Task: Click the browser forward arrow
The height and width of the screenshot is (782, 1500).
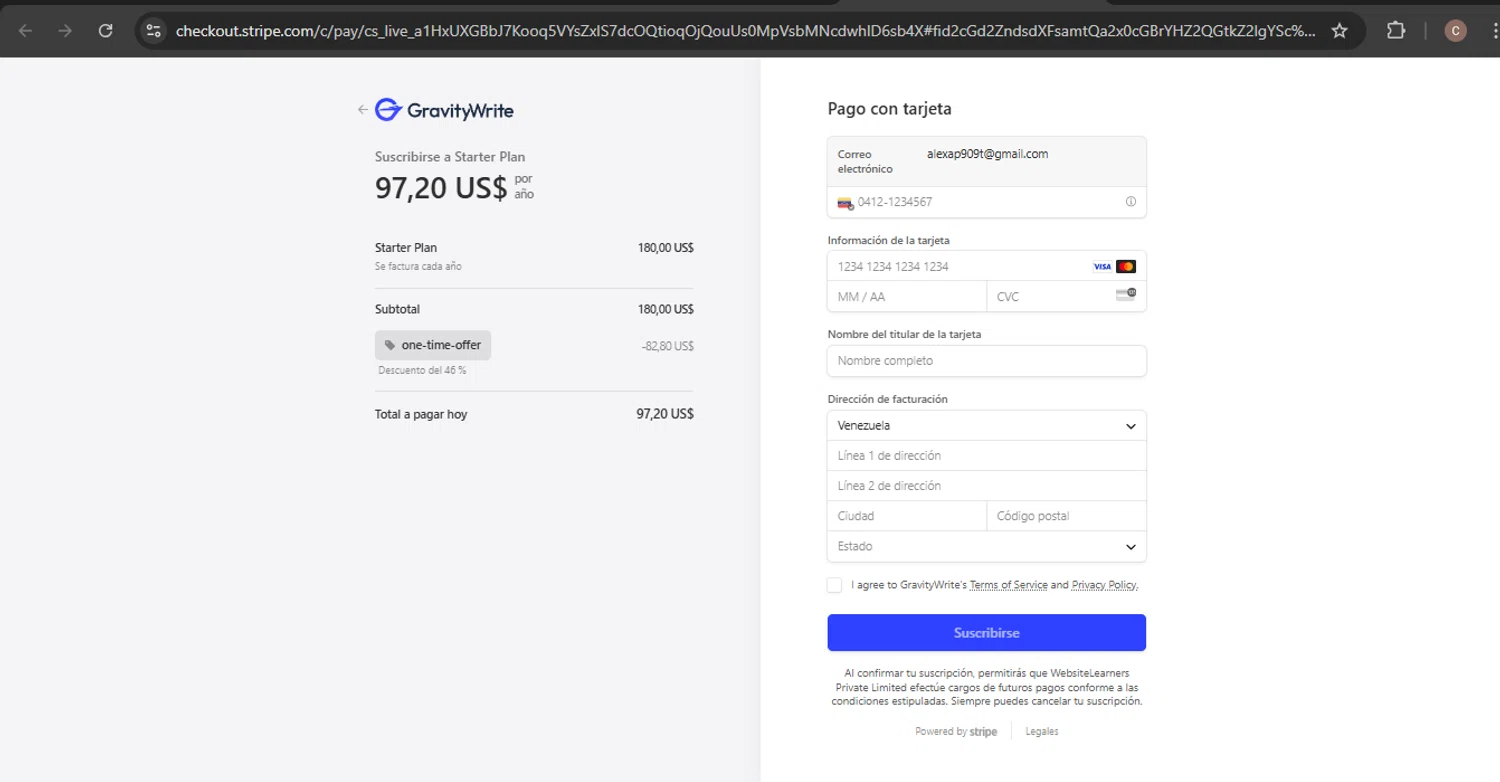Action: tap(65, 31)
